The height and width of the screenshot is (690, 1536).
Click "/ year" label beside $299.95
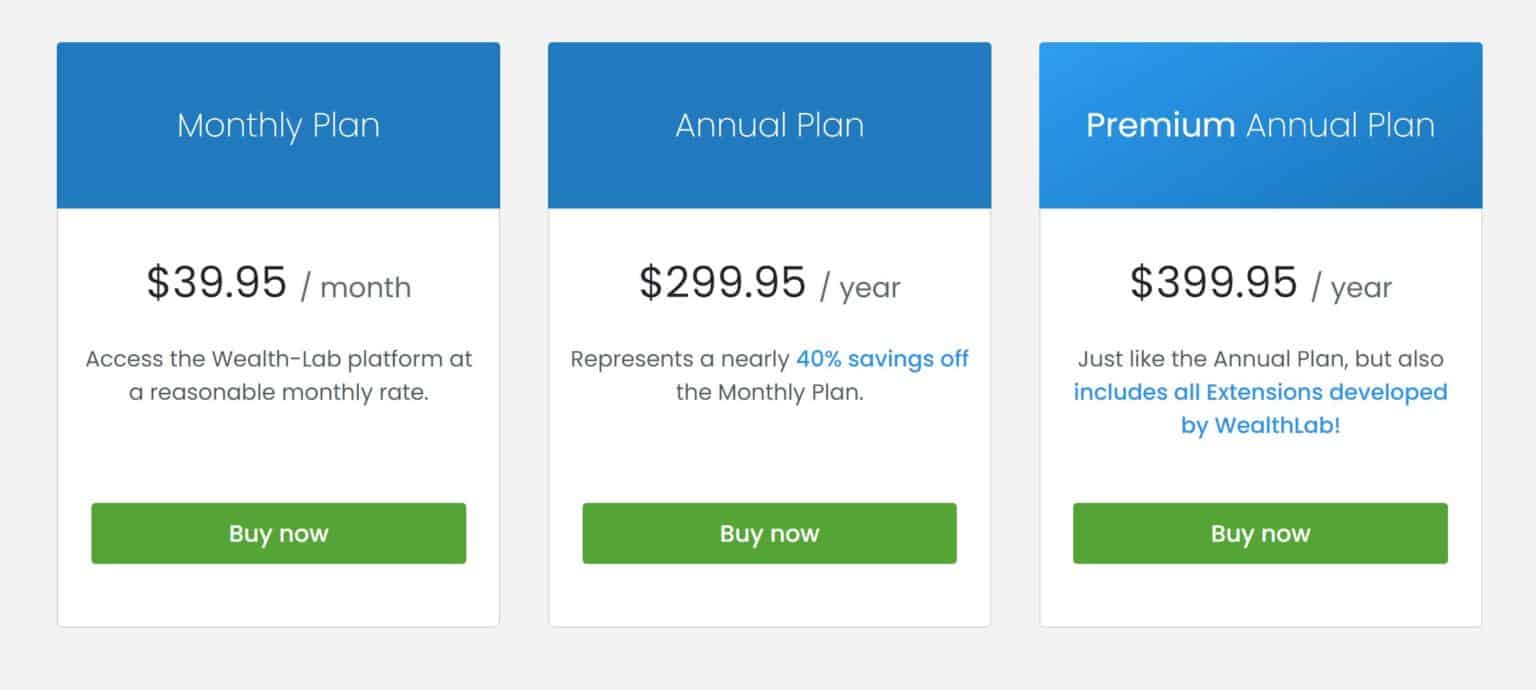(860, 288)
